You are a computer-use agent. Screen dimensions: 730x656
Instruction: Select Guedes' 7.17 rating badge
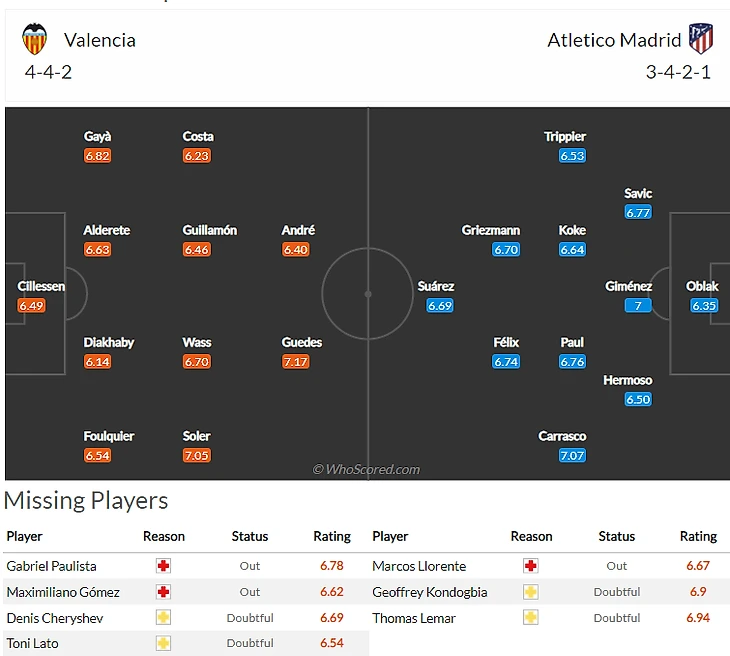[295, 362]
